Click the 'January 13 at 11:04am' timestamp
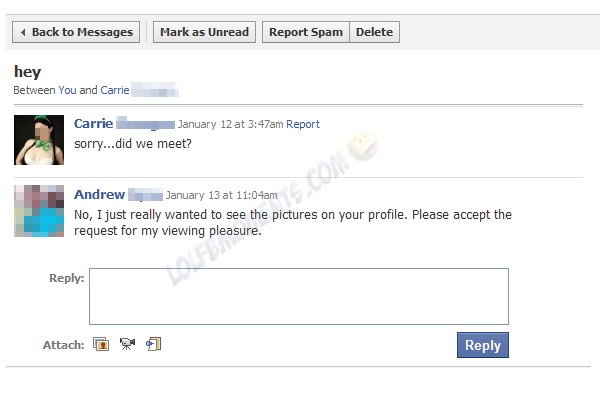The width and height of the screenshot is (600, 400). pyautogui.click(x=221, y=195)
